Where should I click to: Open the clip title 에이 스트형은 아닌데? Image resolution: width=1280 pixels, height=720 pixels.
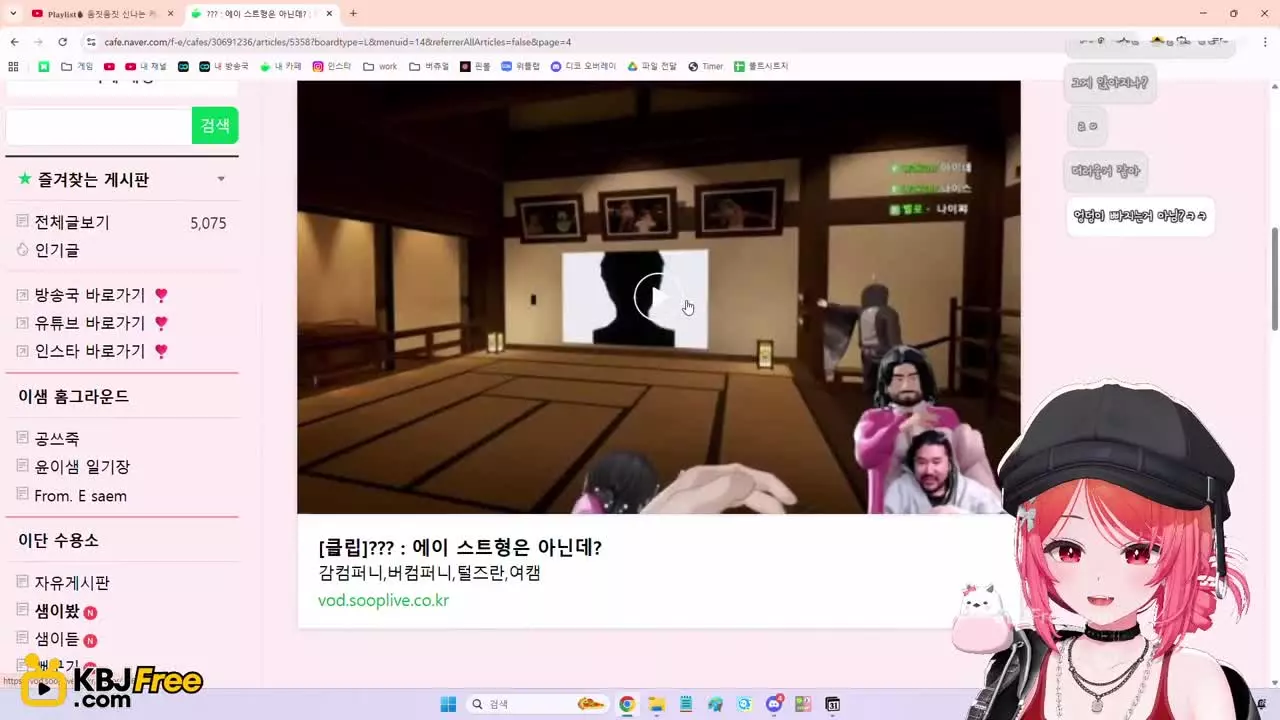pyautogui.click(x=460, y=548)
